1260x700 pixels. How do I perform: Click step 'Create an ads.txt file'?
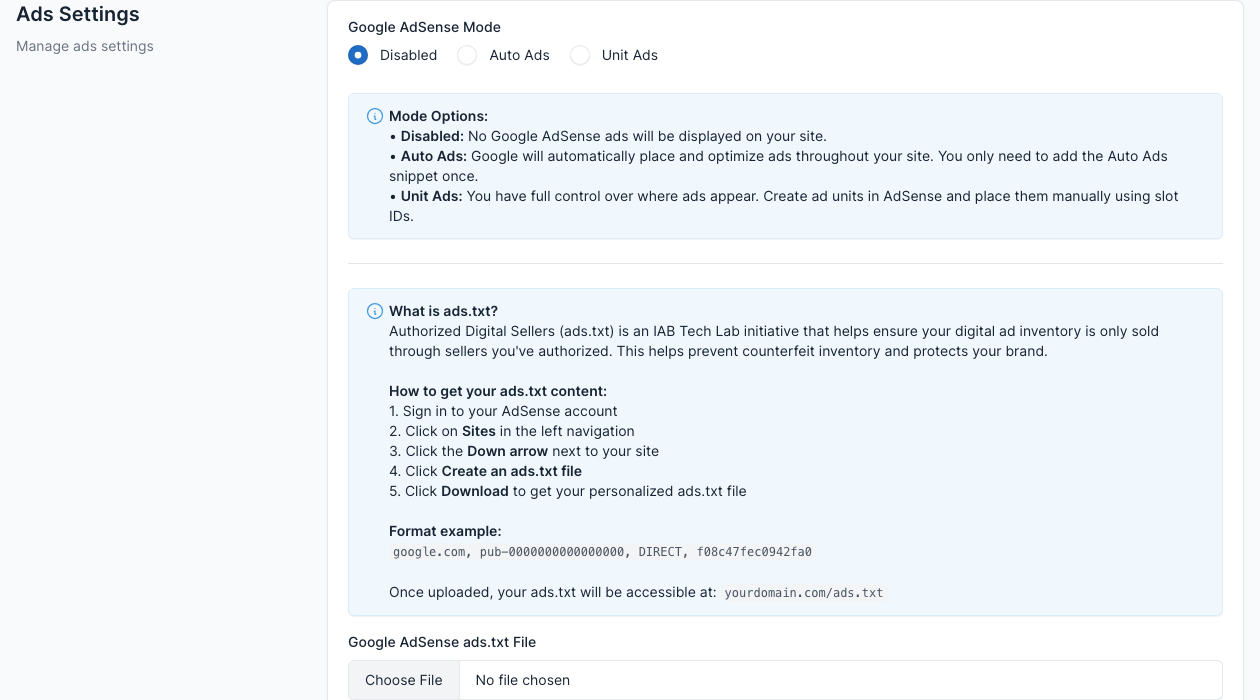click(x=485, y=471)
